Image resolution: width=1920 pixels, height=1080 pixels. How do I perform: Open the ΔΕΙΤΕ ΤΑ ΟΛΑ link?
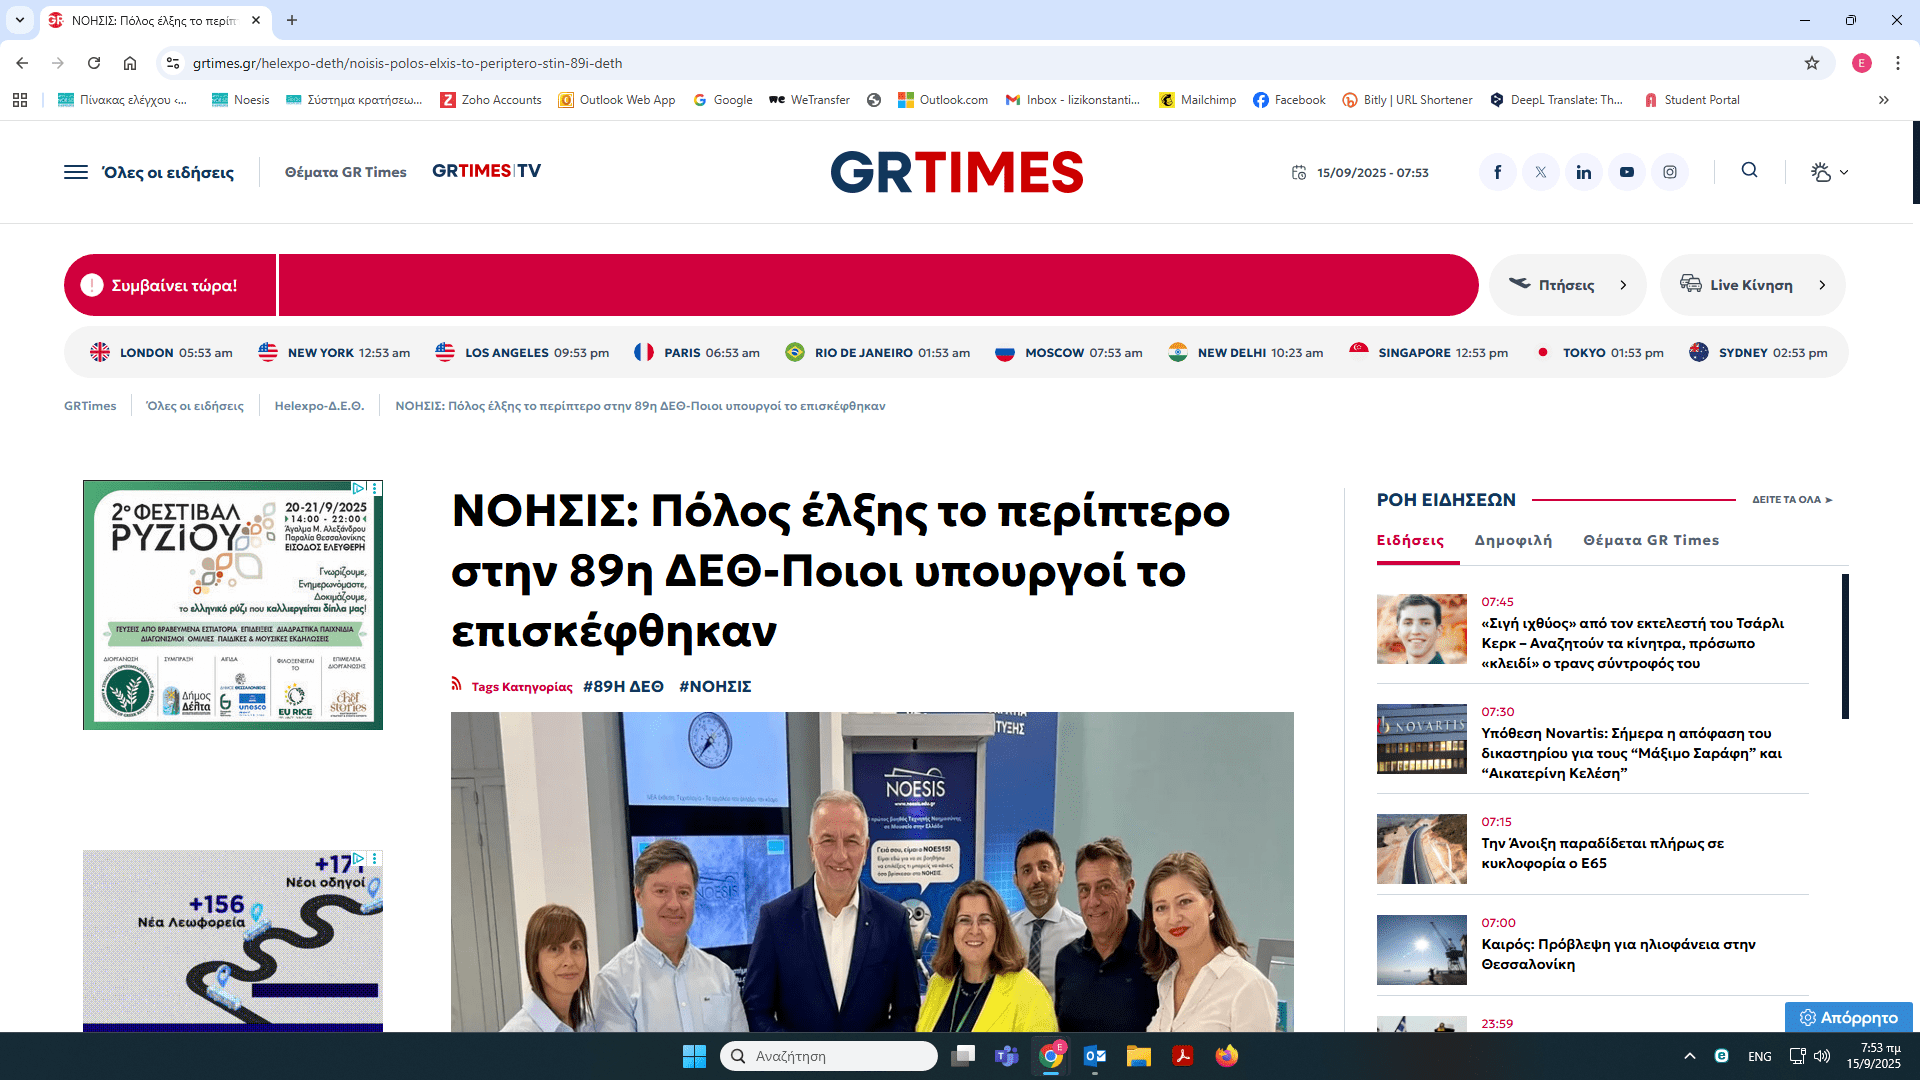(1791, 499)
